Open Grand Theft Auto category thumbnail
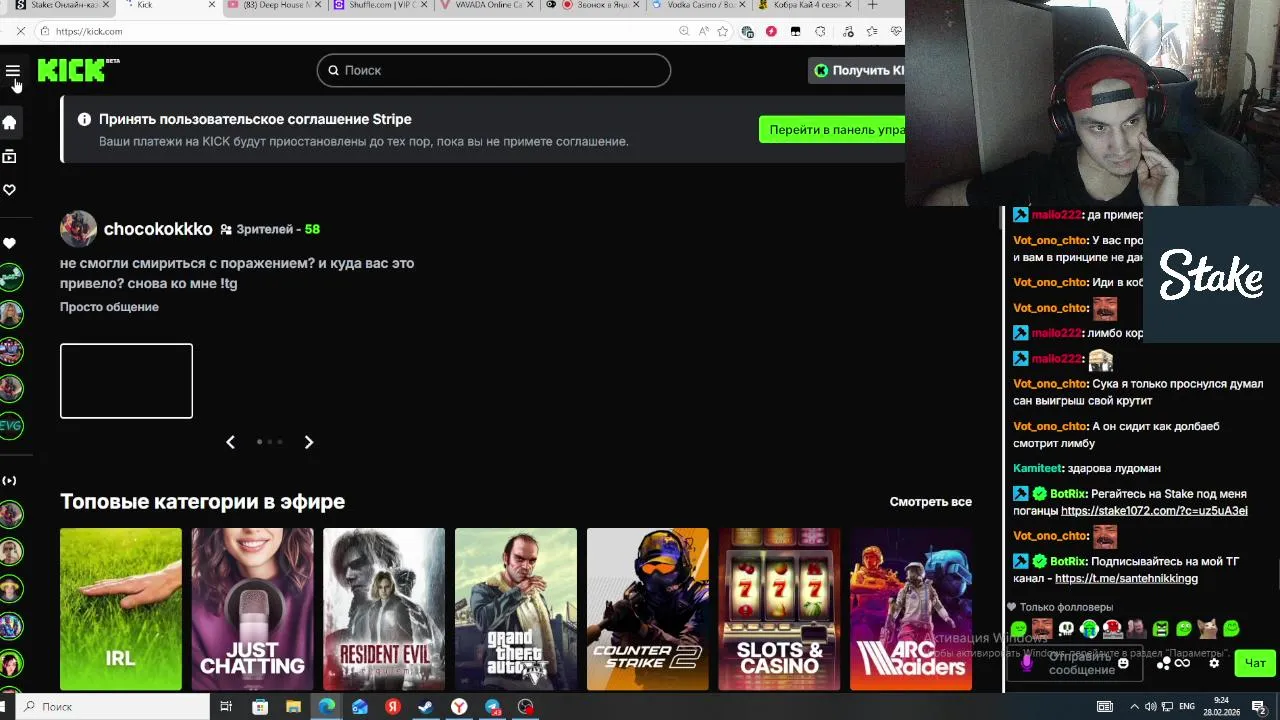 [x=516, y=609]
